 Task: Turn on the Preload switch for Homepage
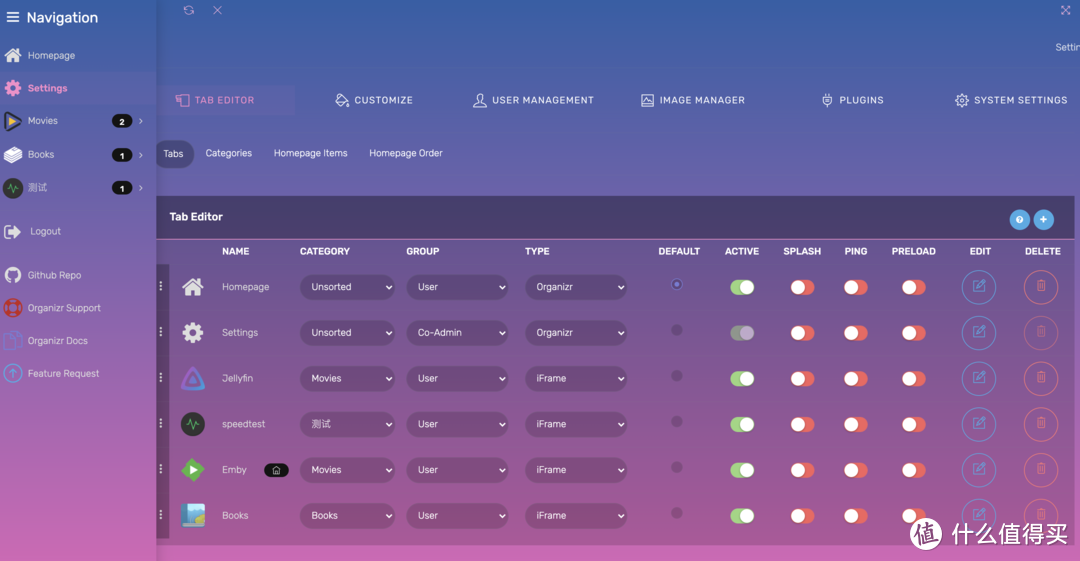coord(913,288)
